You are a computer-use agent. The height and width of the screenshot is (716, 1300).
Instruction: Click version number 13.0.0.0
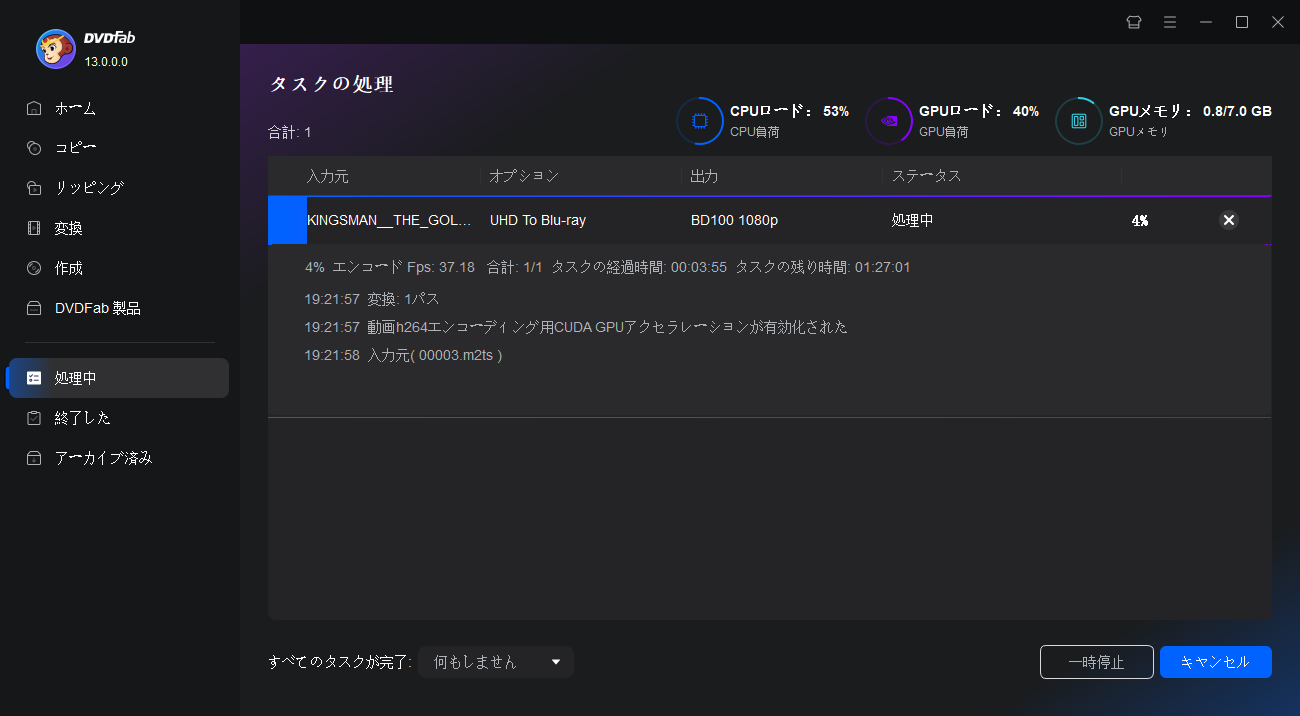click(106, 62)
